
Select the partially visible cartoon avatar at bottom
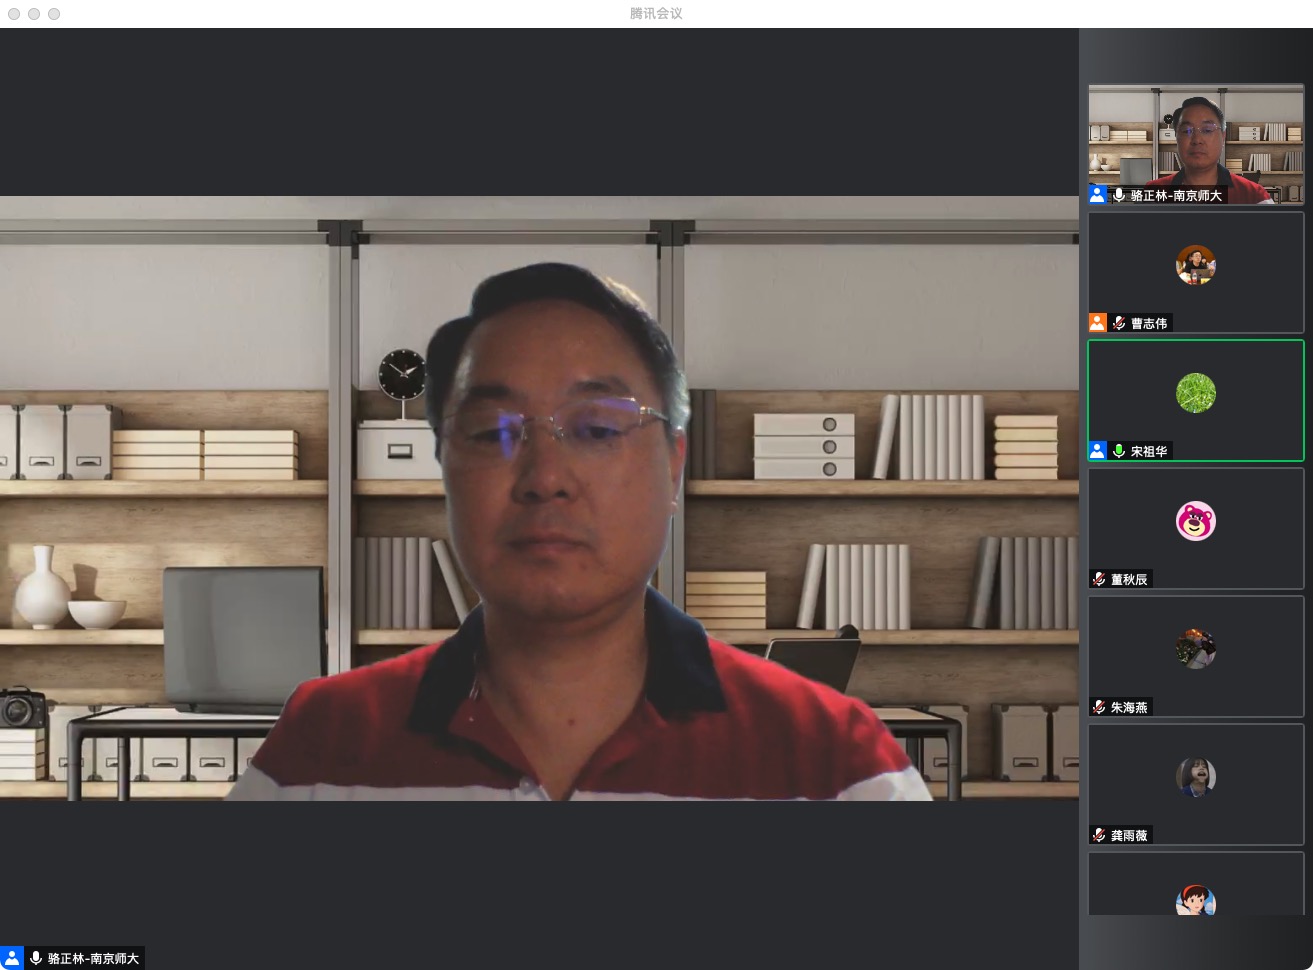[x=1196, y=901]
